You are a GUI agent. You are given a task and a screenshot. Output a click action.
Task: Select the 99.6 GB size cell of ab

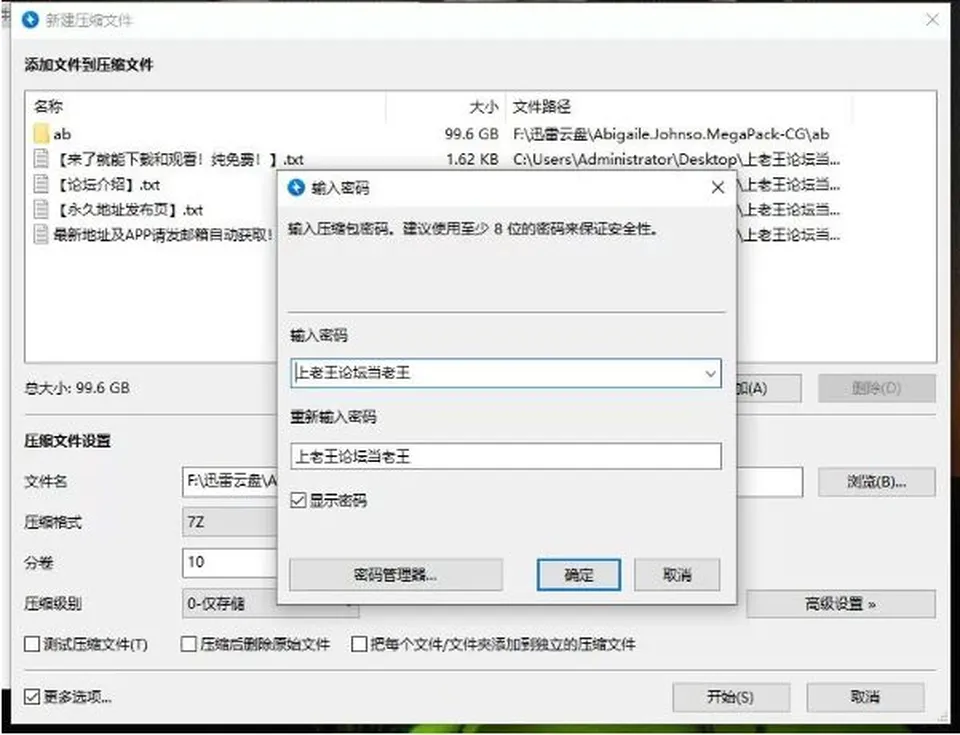(471, 134)
